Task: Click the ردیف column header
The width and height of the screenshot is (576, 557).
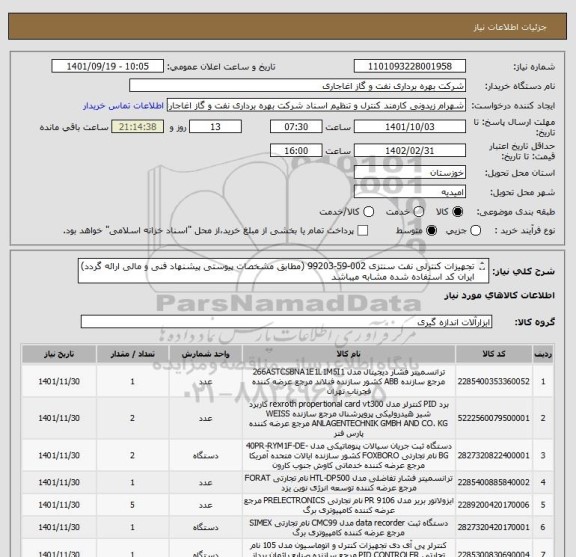Action: point(543,354)
